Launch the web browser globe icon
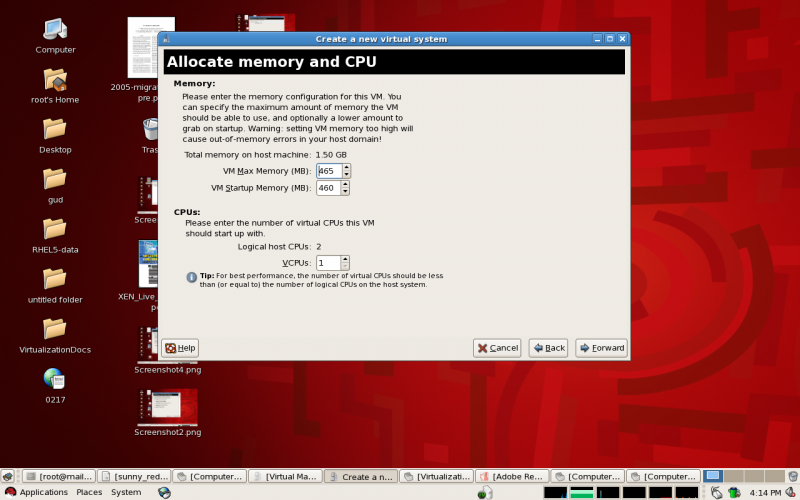The width and height of the screenshot is (800, 500). point(164,492)
